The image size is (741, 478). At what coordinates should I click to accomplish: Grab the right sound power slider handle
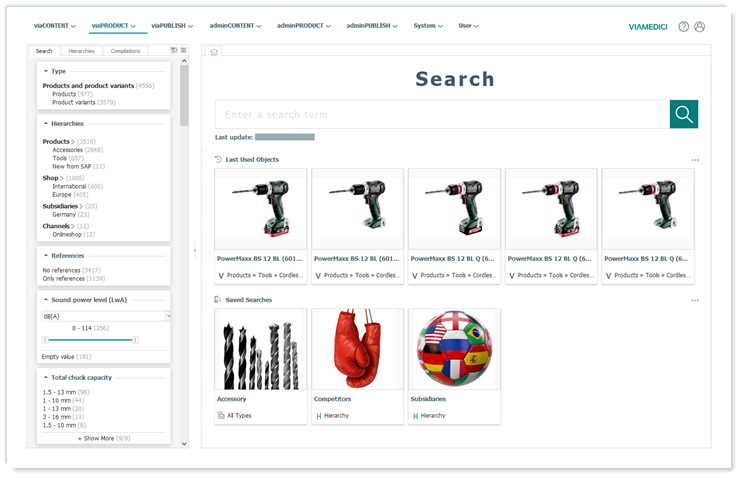136,340
